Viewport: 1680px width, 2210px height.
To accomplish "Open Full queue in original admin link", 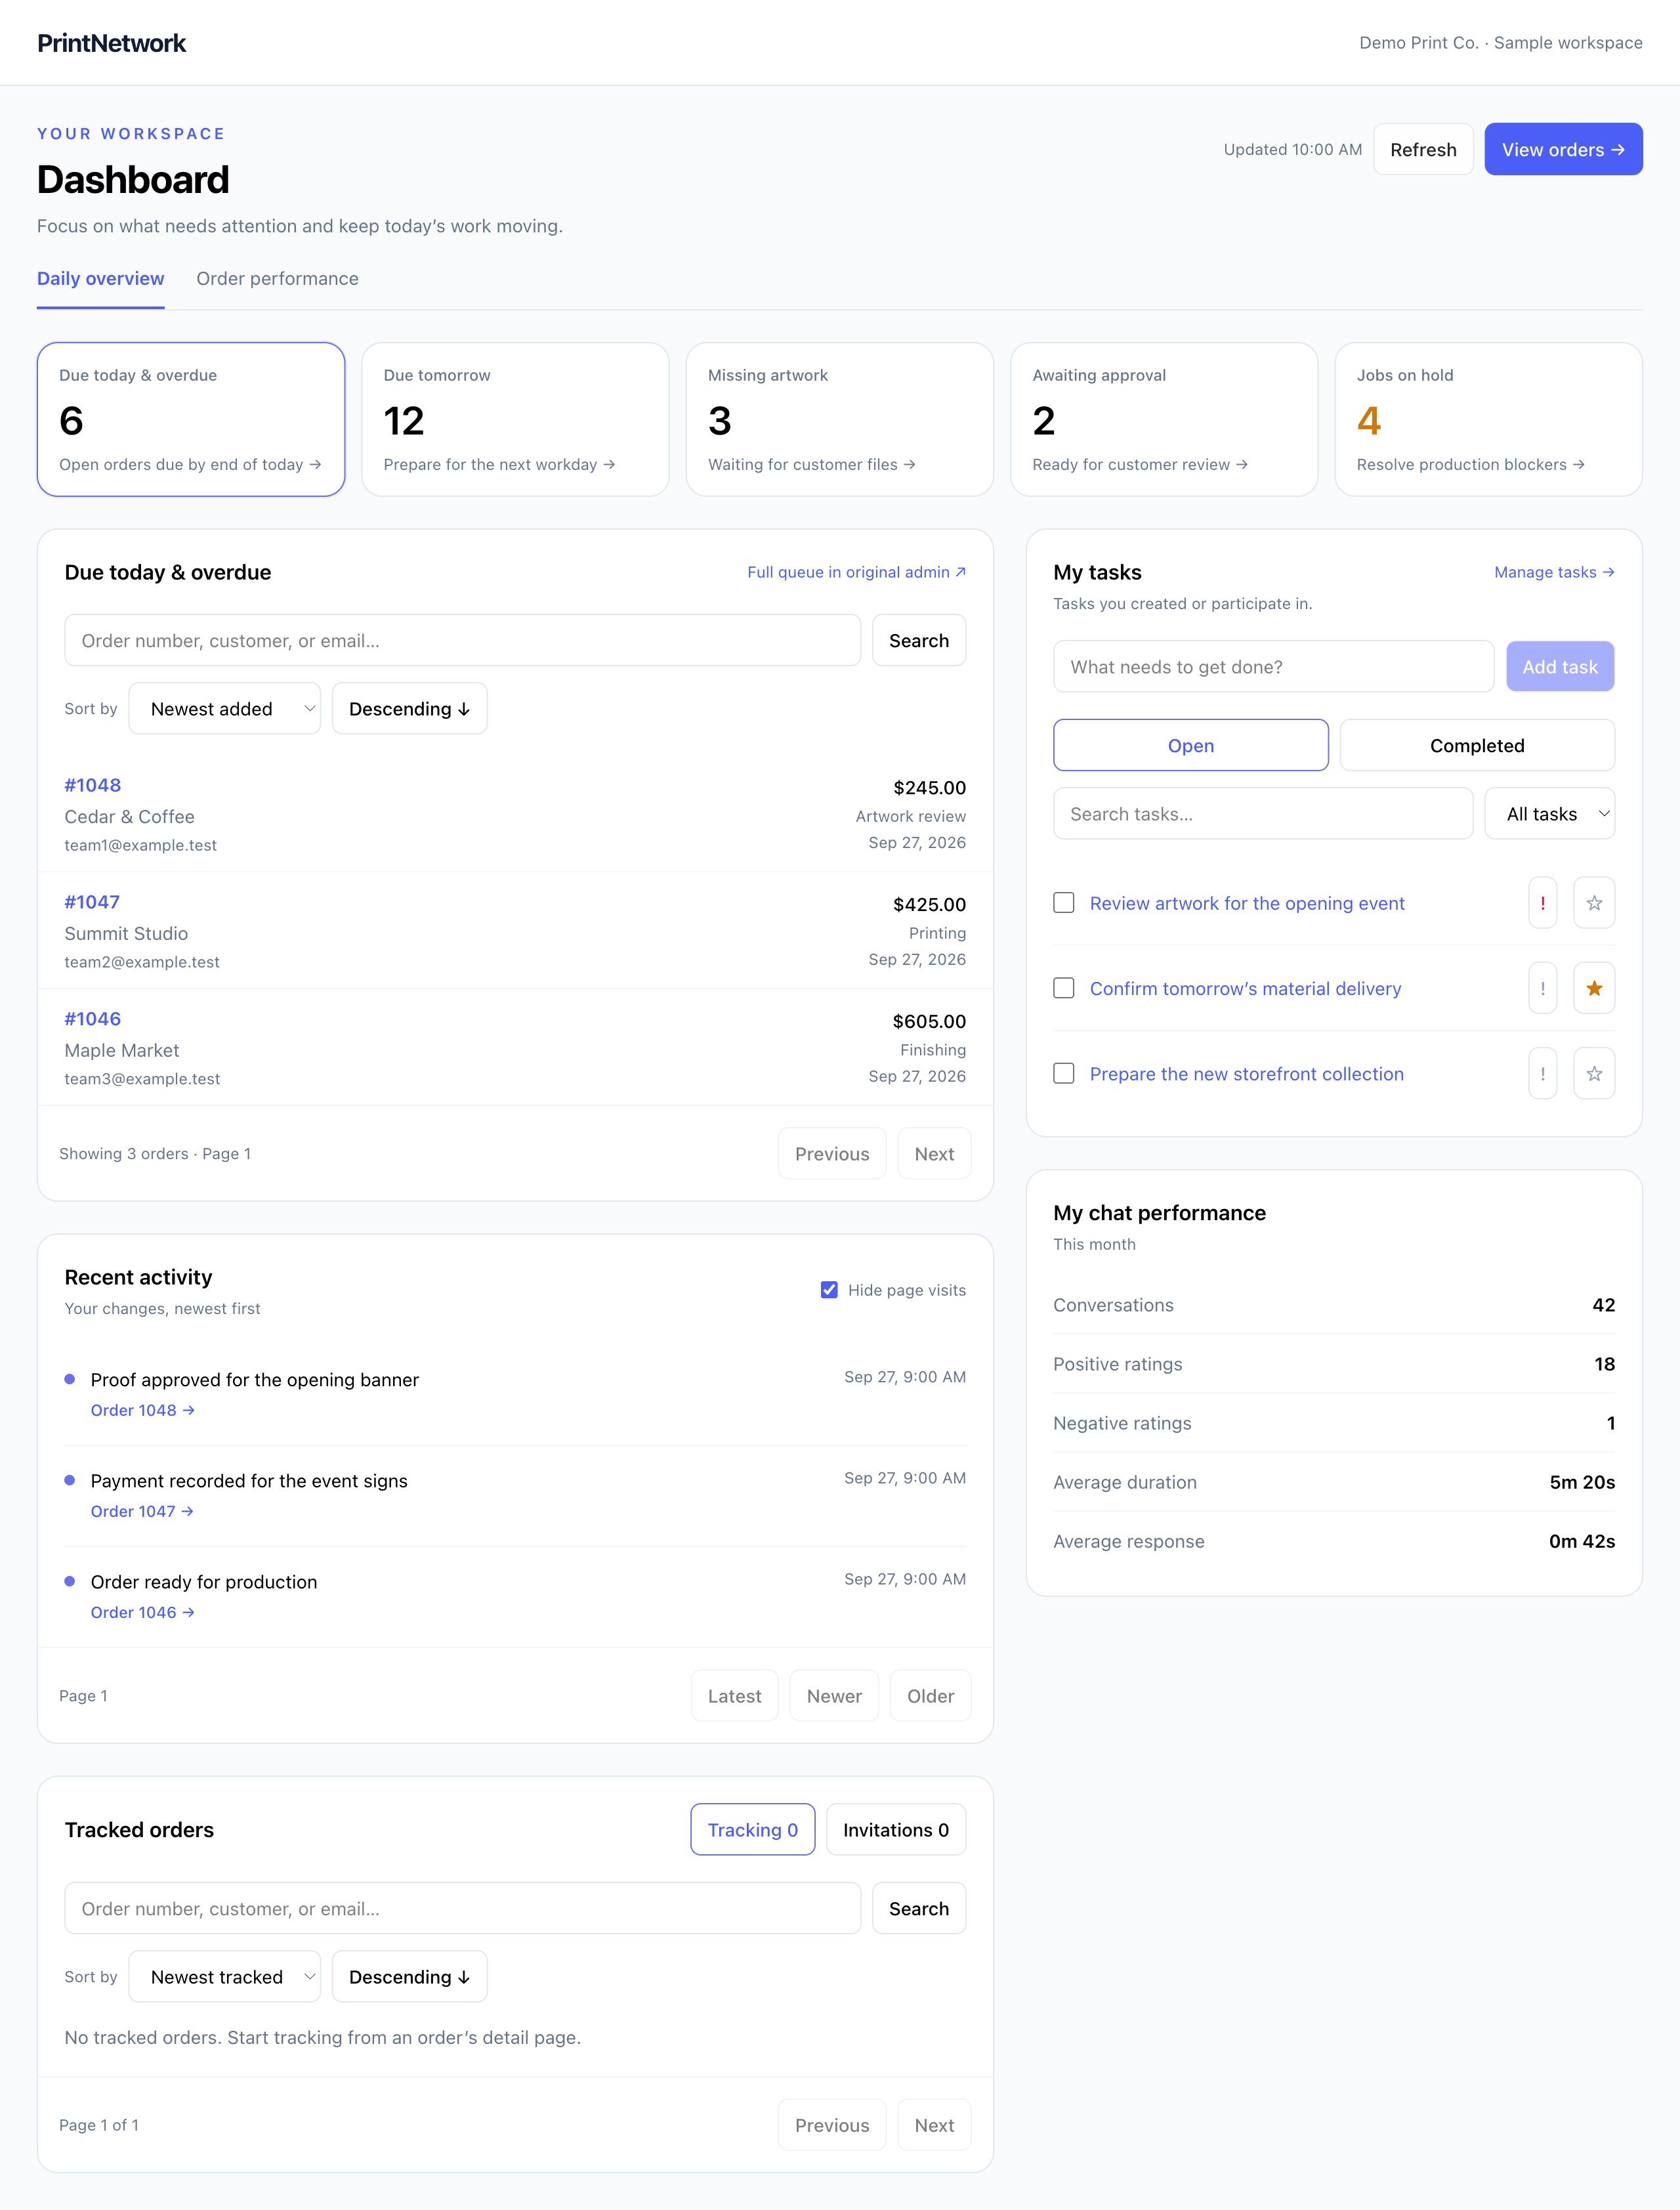I will click(857, 572).
